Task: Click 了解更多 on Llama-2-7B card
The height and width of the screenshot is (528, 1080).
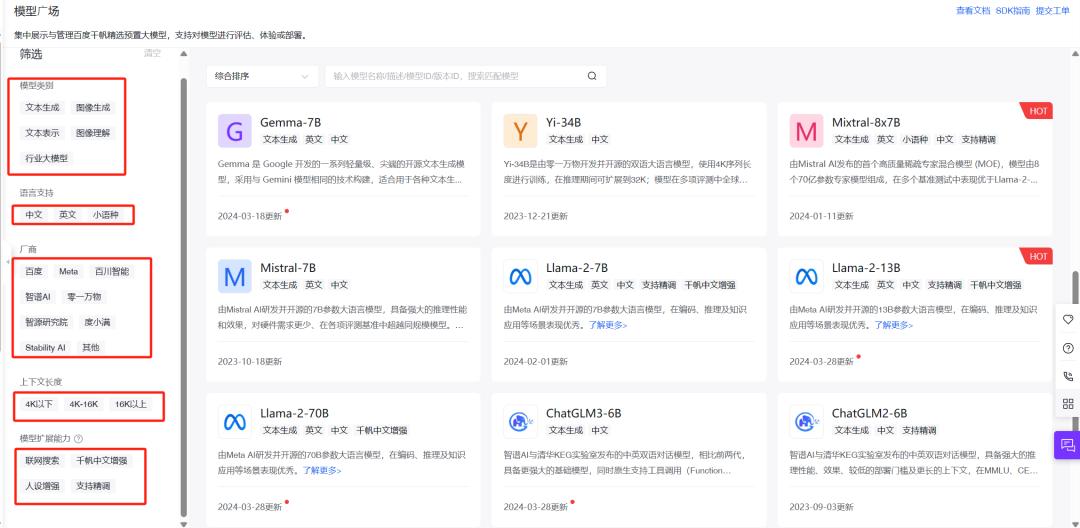Action: coord(608,325)
